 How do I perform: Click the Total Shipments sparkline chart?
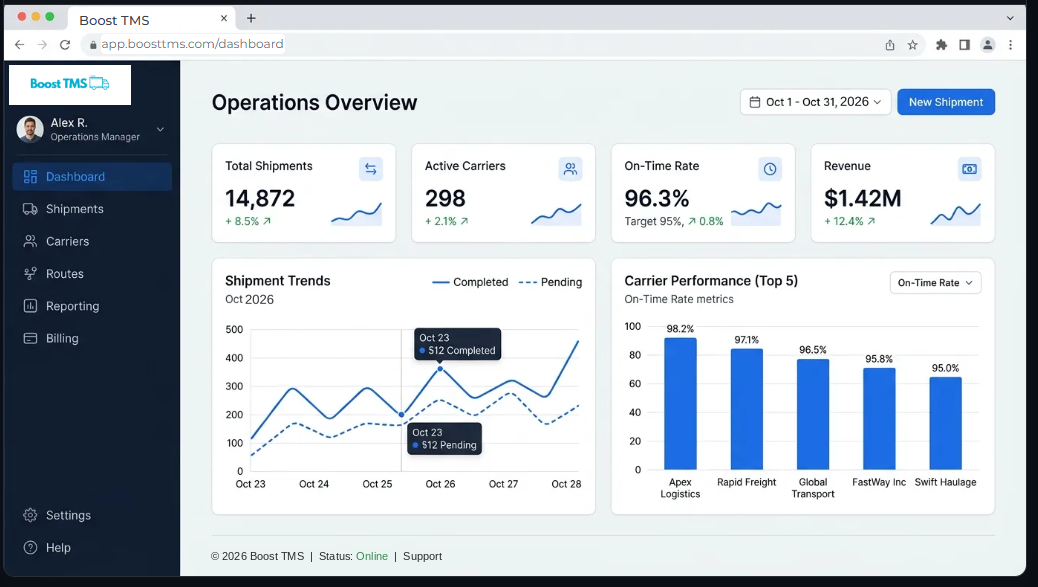[356, 214]
